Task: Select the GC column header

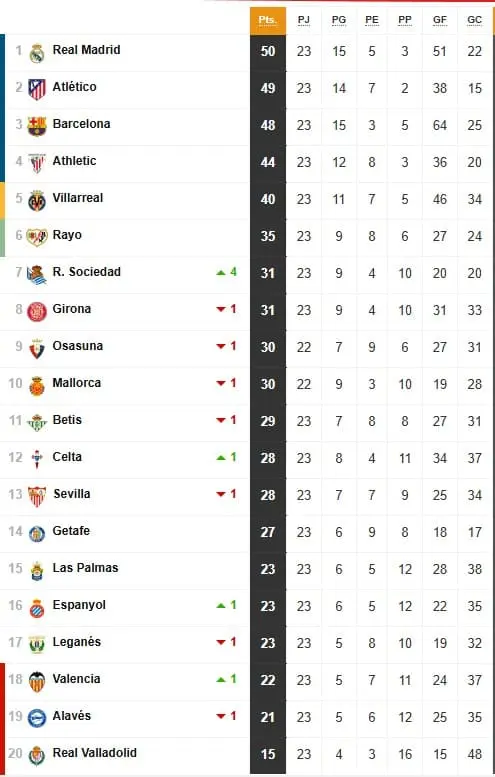Action: [x=475, y=20]
